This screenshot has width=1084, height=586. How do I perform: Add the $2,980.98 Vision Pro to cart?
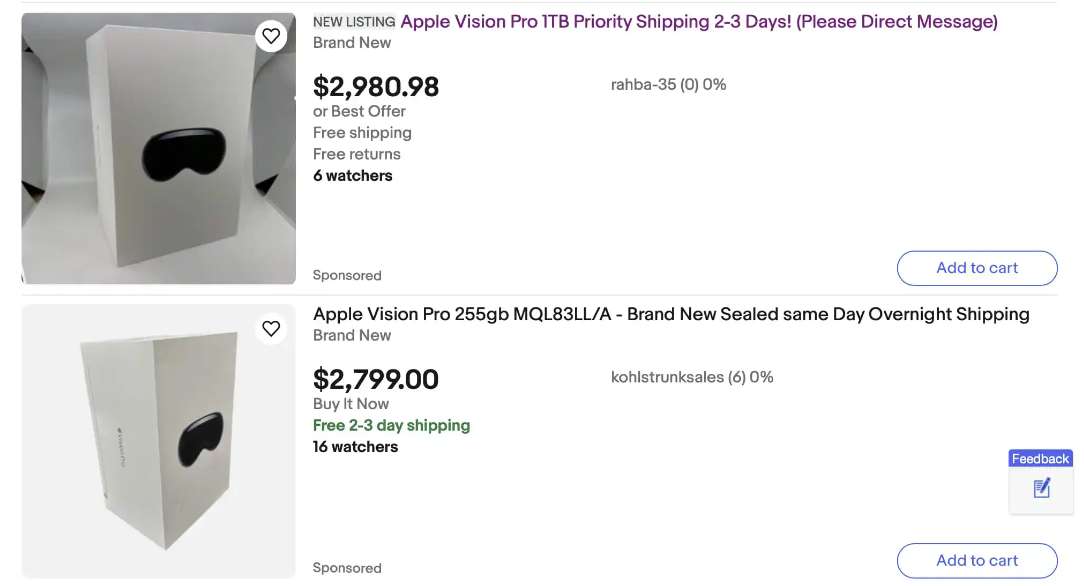tap(977, 268)
